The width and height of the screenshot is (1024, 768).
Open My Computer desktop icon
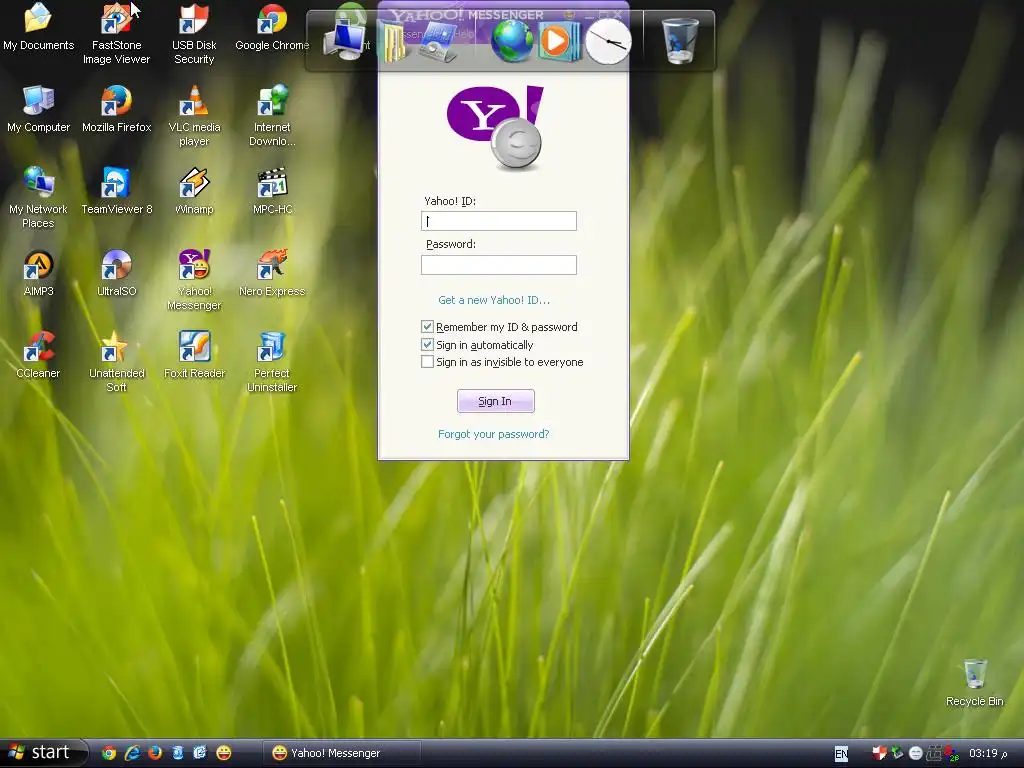coord(38,109)
